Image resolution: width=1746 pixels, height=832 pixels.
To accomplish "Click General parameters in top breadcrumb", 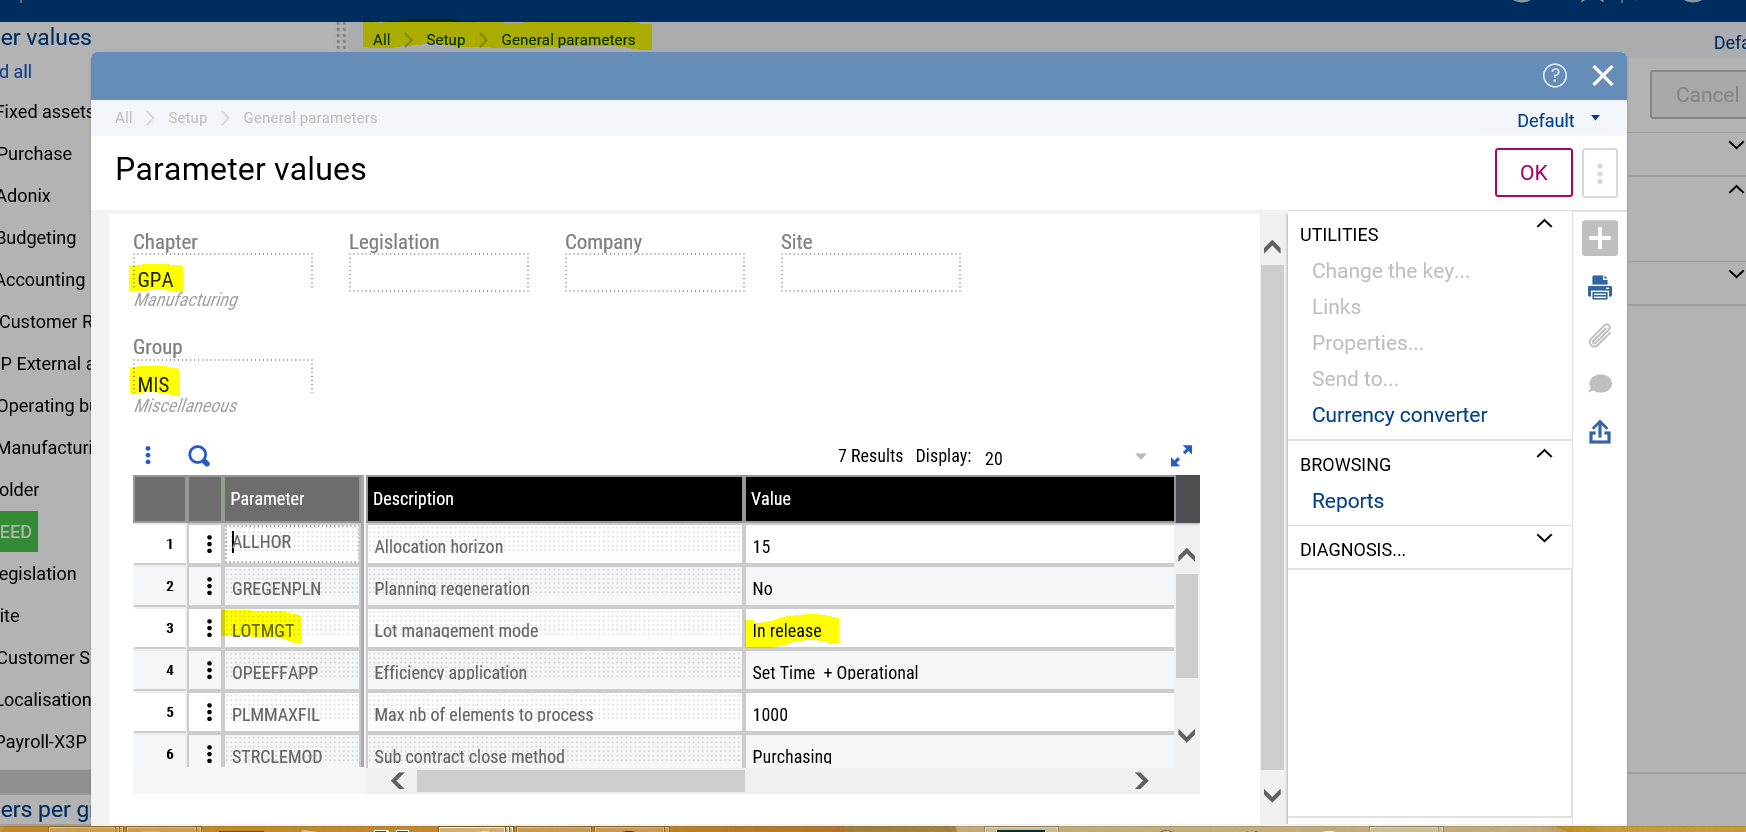I will pos(567,40).
